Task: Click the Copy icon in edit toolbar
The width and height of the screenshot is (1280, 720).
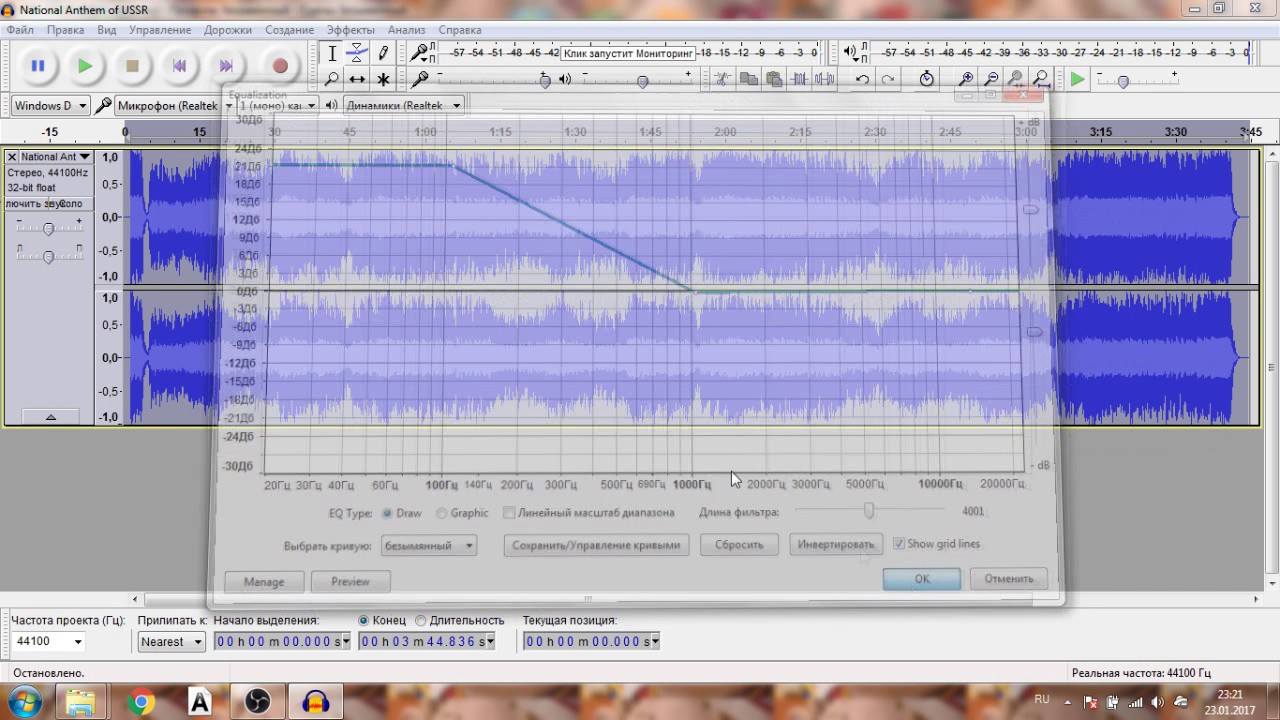Action: 748,79
